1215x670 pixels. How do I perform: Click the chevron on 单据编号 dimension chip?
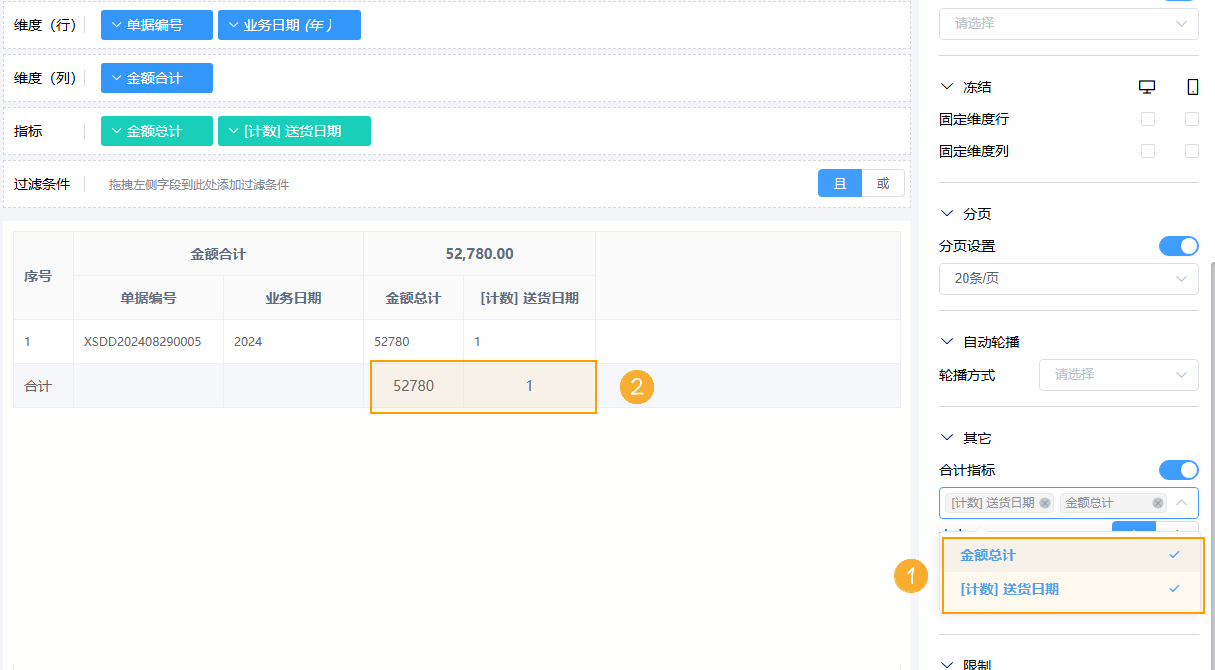117,25
